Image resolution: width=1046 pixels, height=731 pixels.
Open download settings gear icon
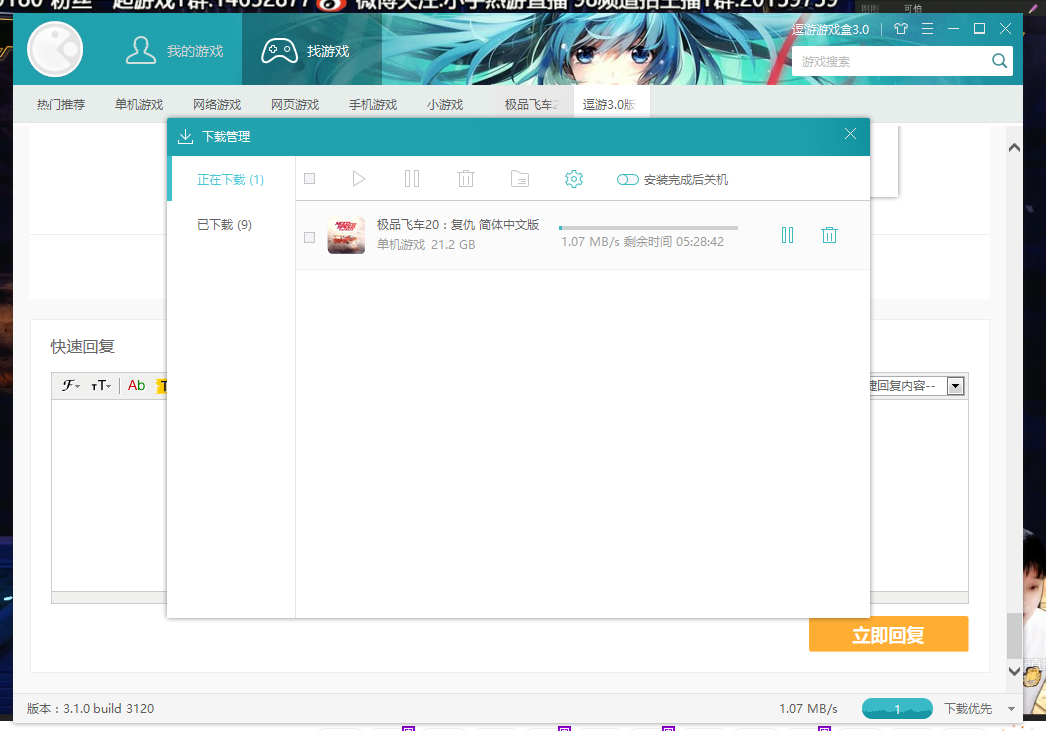pyautogui.click(x=574, y=179)
